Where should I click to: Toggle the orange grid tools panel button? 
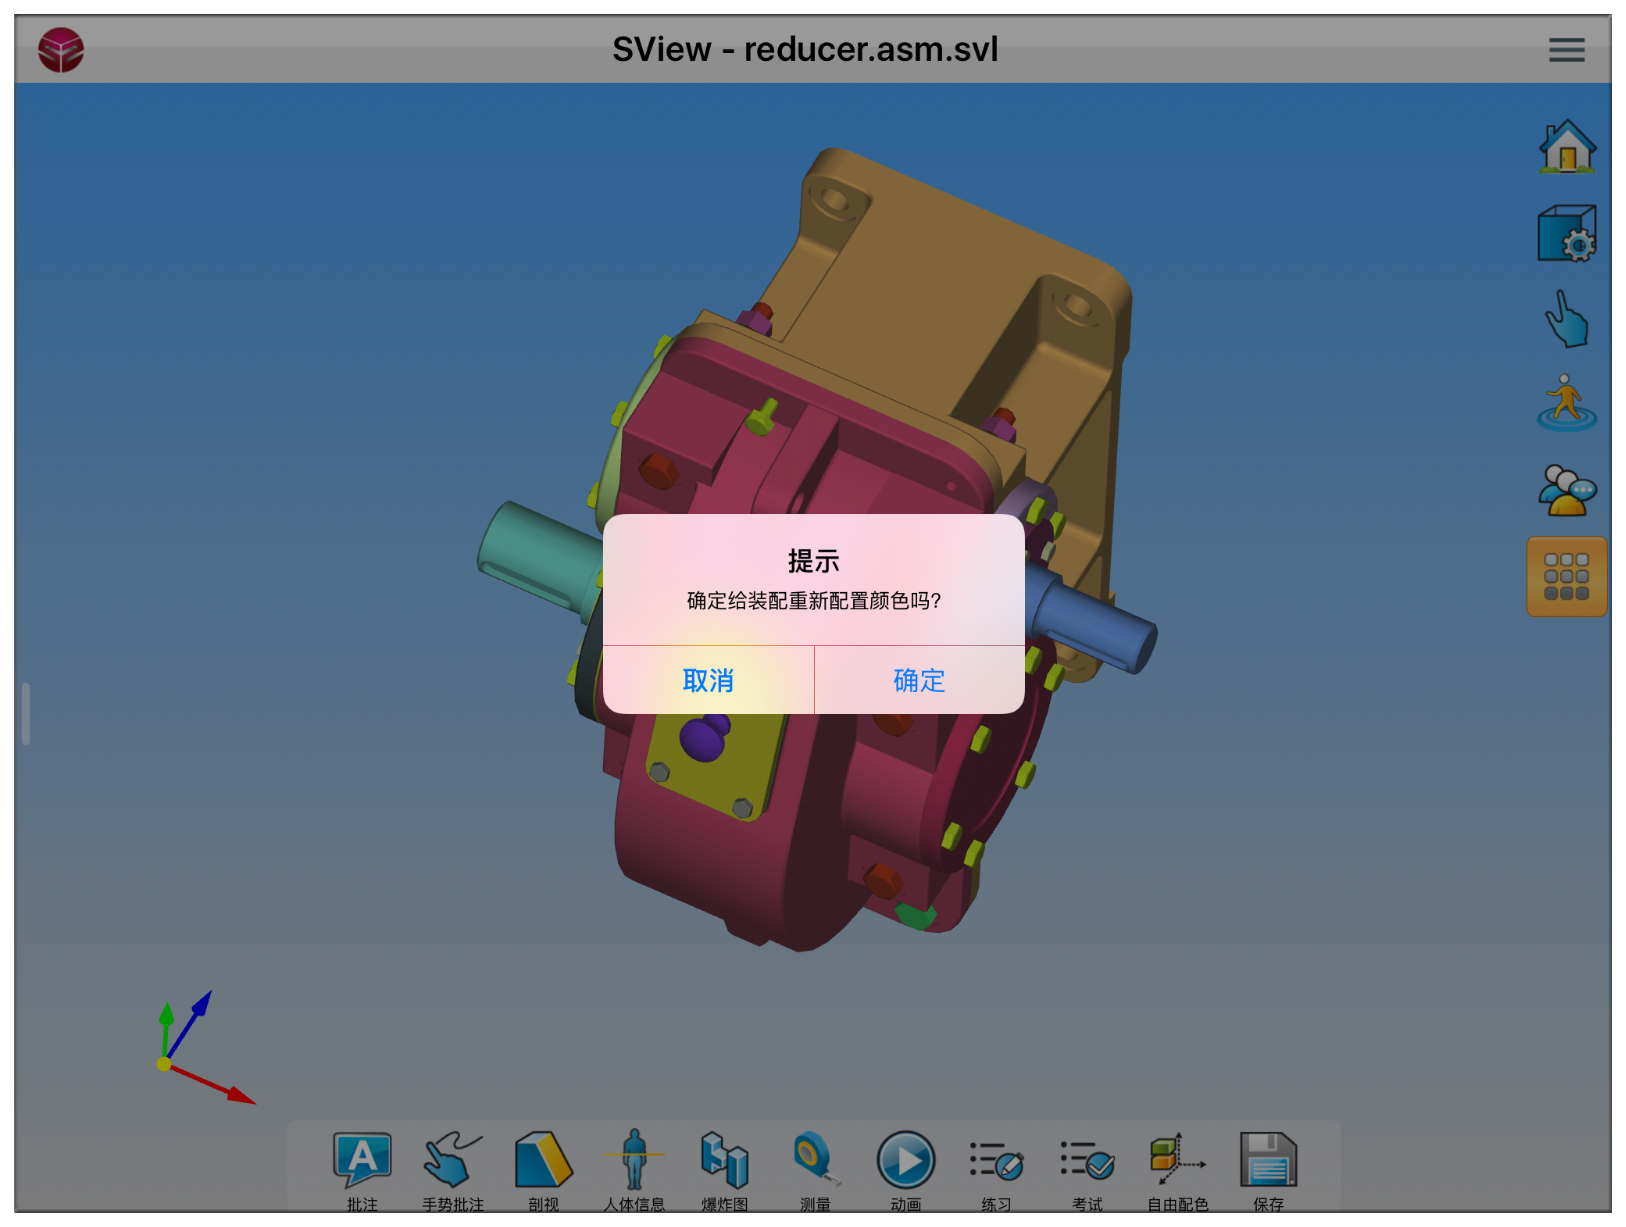(1566, 577)
